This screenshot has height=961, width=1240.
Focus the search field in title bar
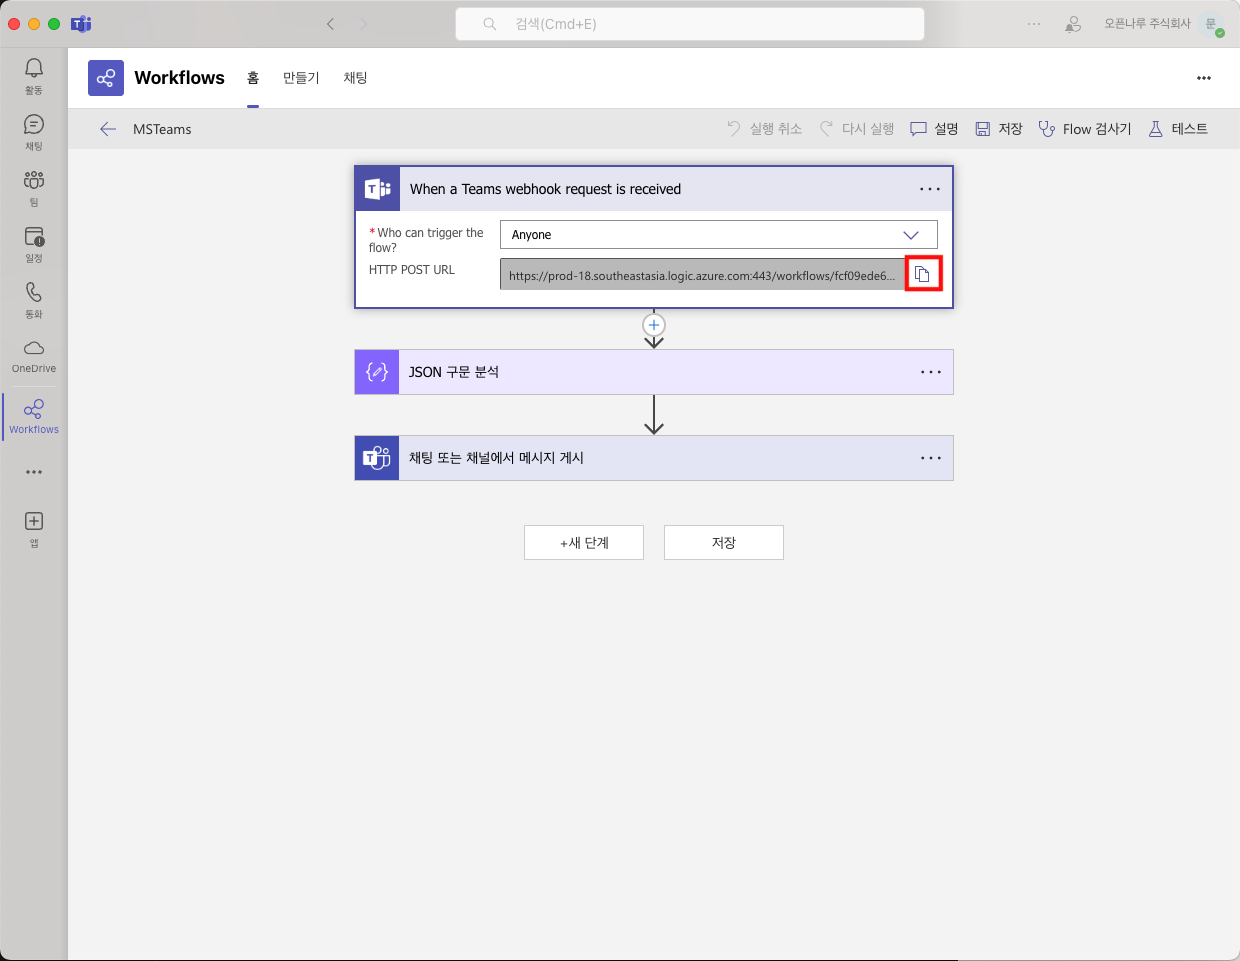(690, 24)
